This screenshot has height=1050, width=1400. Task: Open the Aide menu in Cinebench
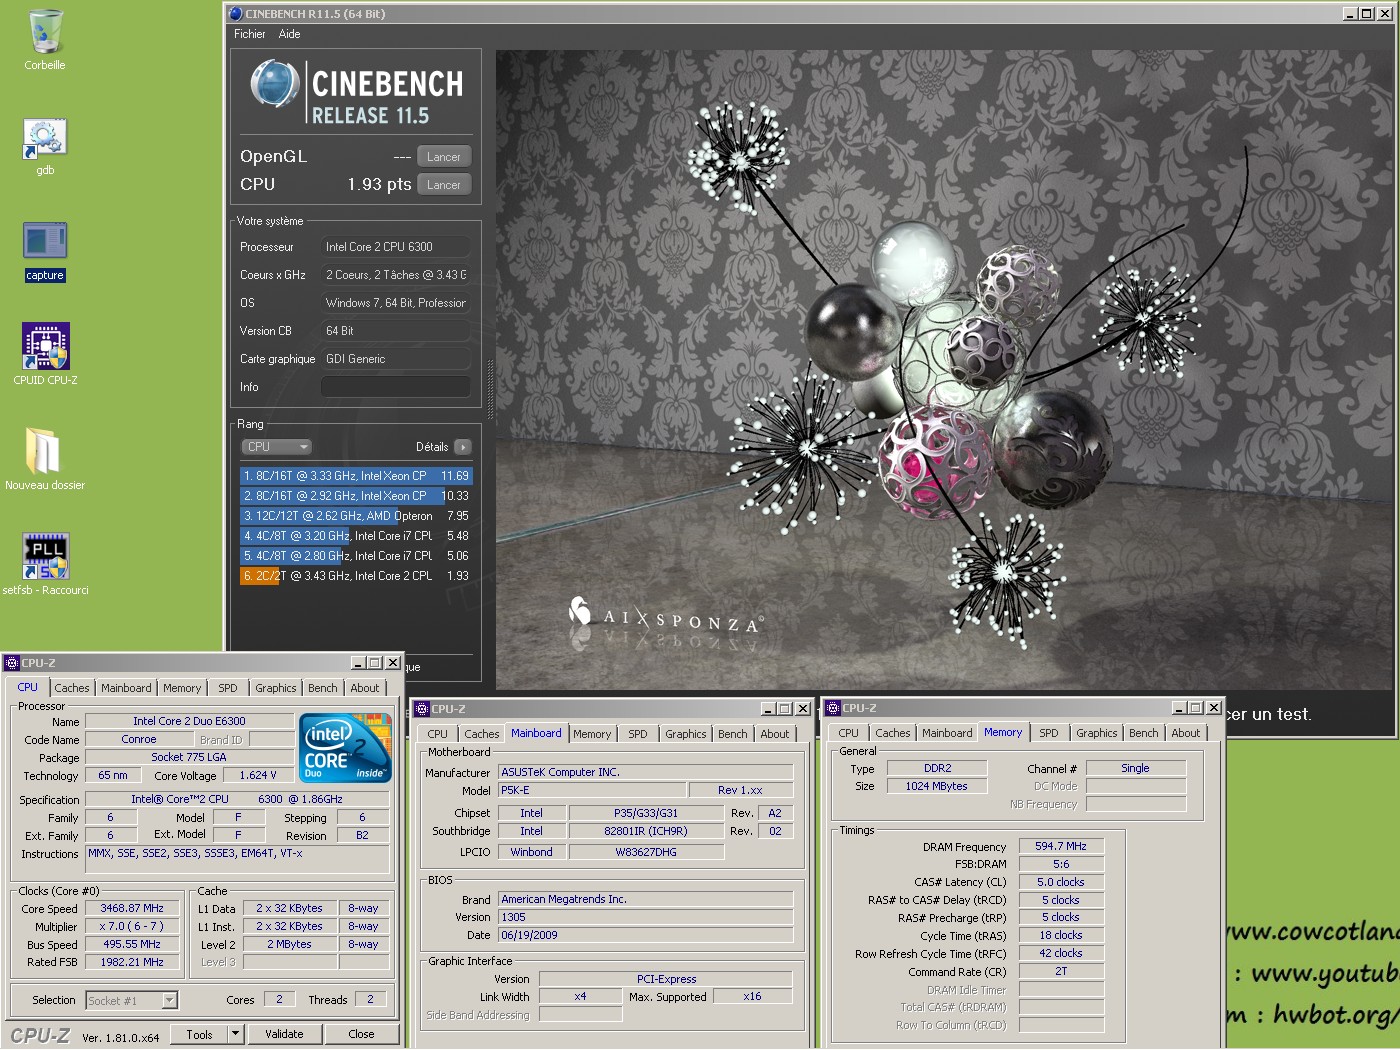pos(289,34)
